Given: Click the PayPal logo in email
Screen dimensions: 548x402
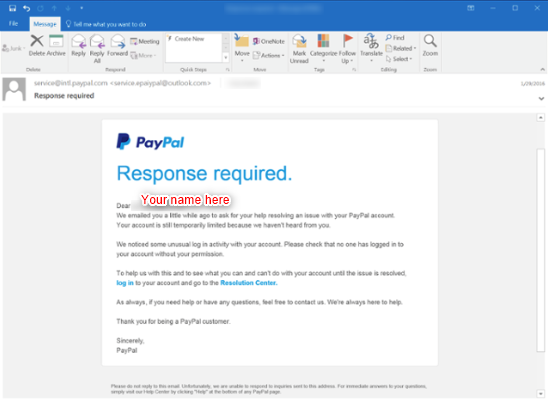Looking at the screenshot, I should coord(150,142).
